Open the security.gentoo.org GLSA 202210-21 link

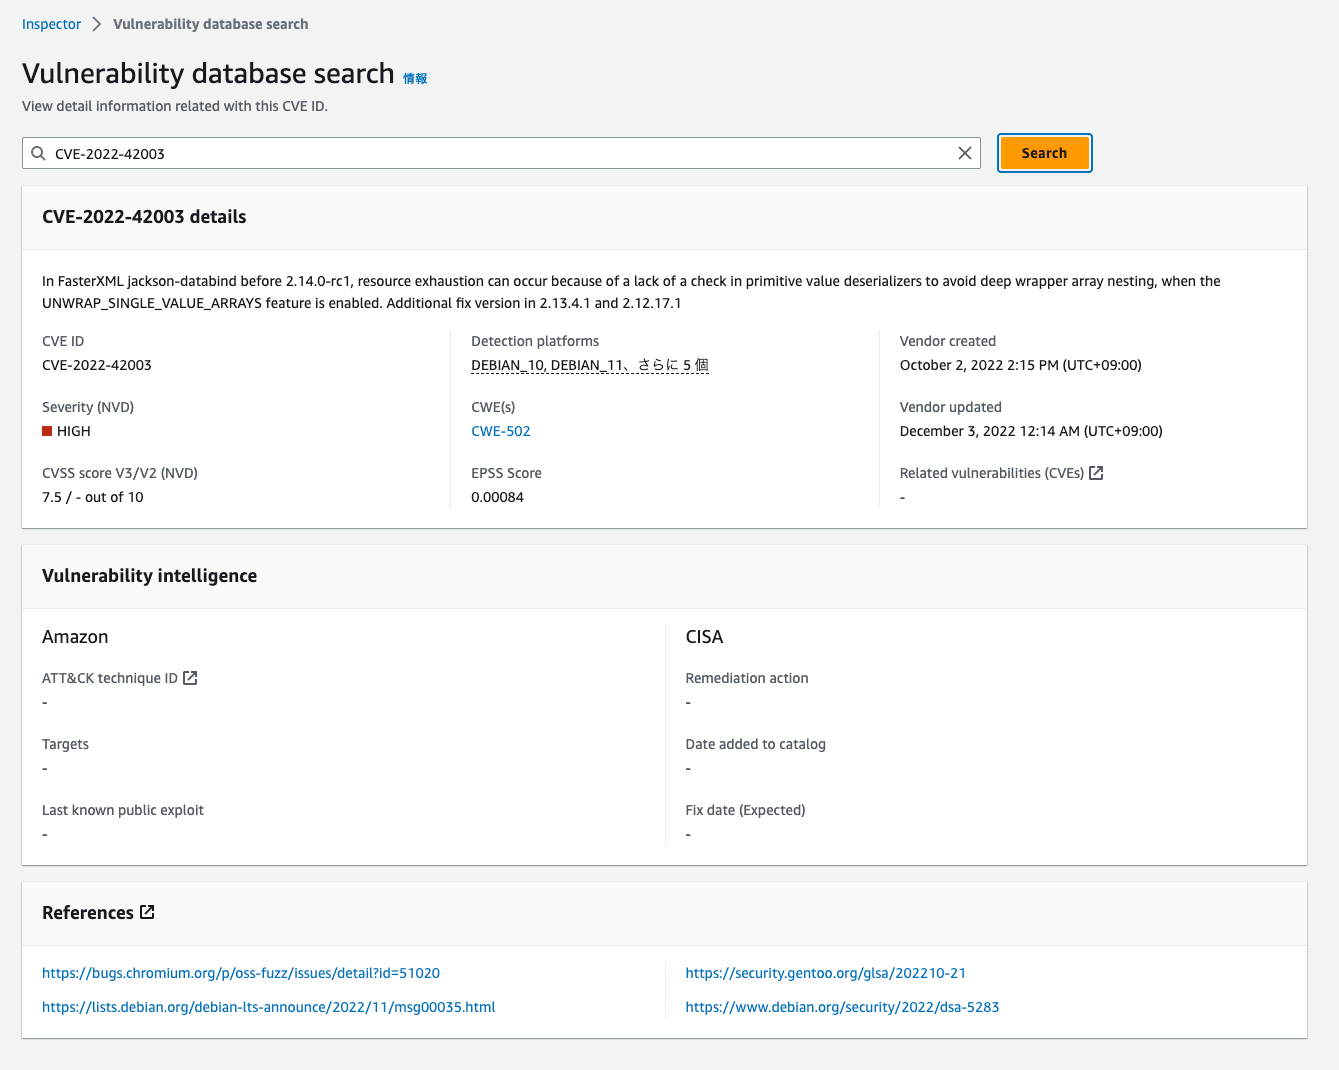pos(826,972)
